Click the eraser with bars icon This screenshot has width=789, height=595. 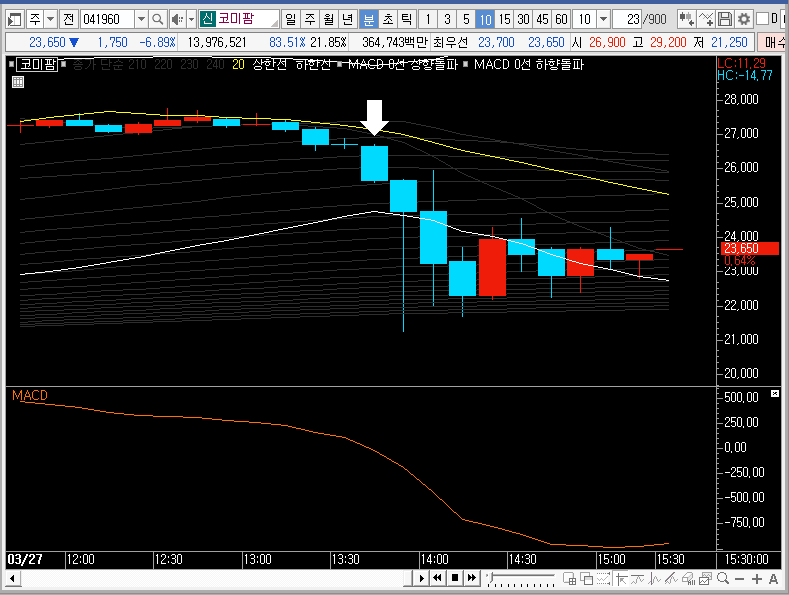[688, 579]
